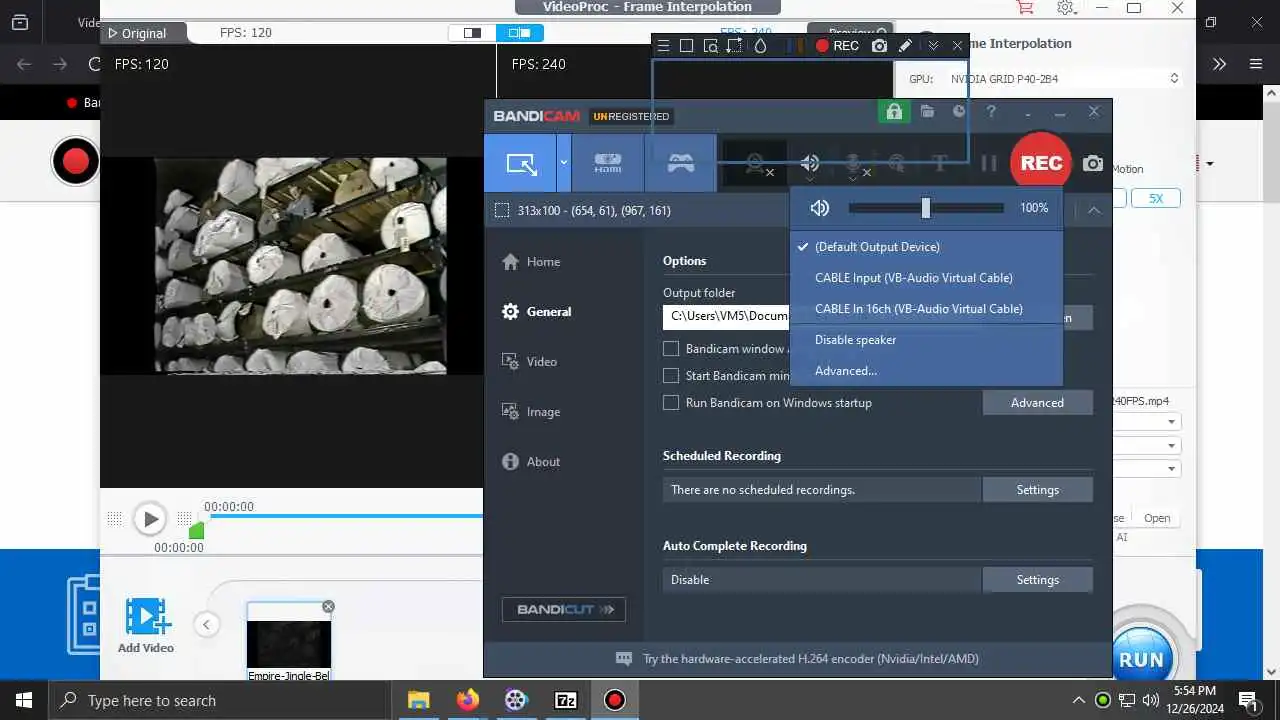
Task: Open Bandicam scheduler clock icon
Action: click(x=959, y=112)
